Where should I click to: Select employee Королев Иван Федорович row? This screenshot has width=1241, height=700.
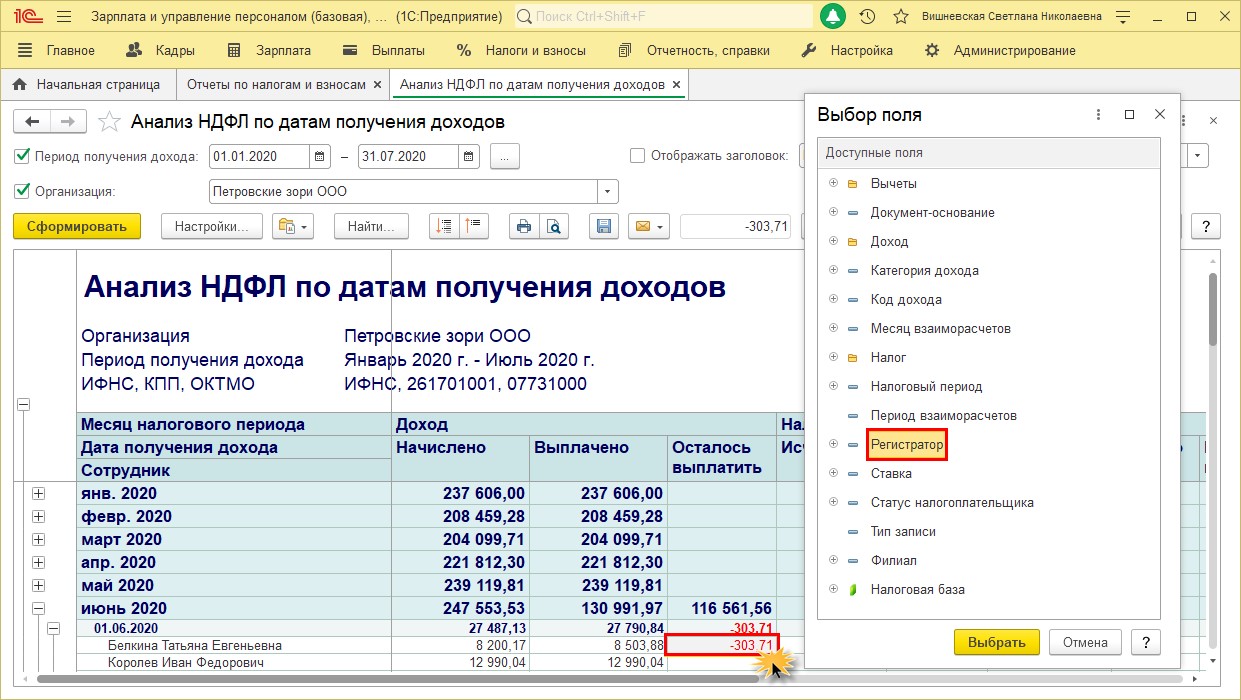186,663
